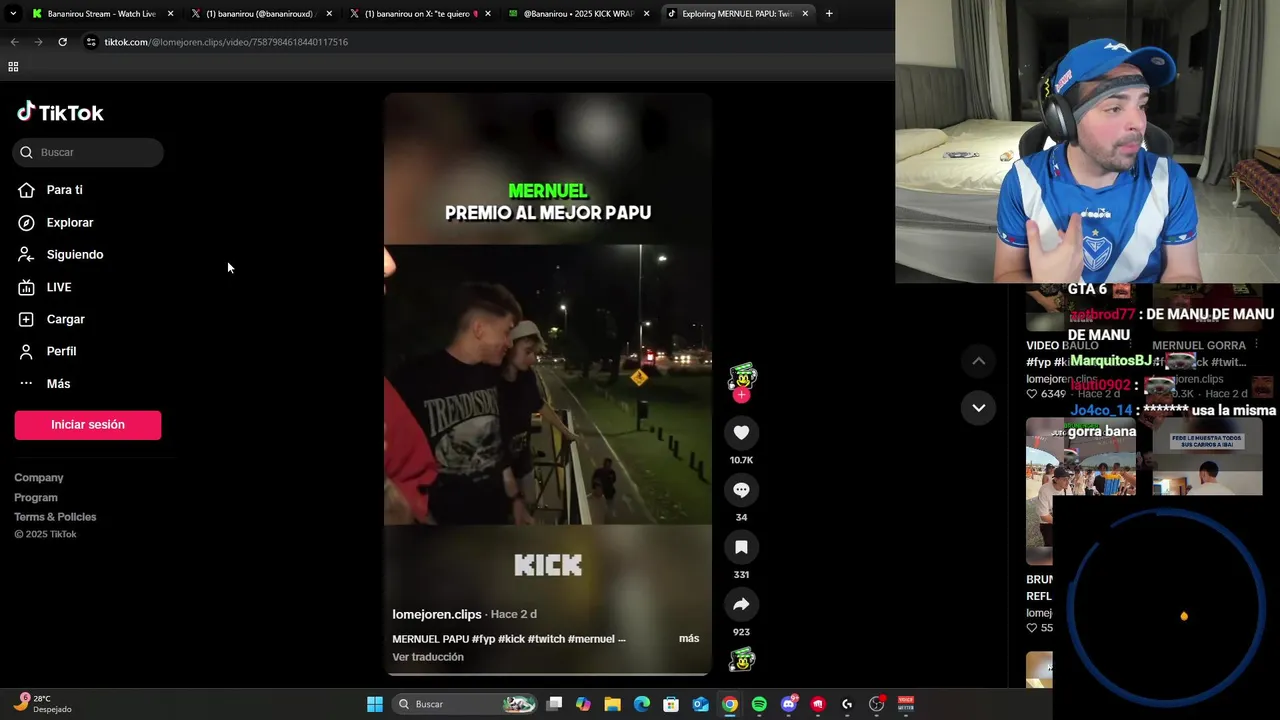This screenshot has height=720, width=1280.
Task: Go to the next video with down chevron
Action: click(x=978, y=407)
